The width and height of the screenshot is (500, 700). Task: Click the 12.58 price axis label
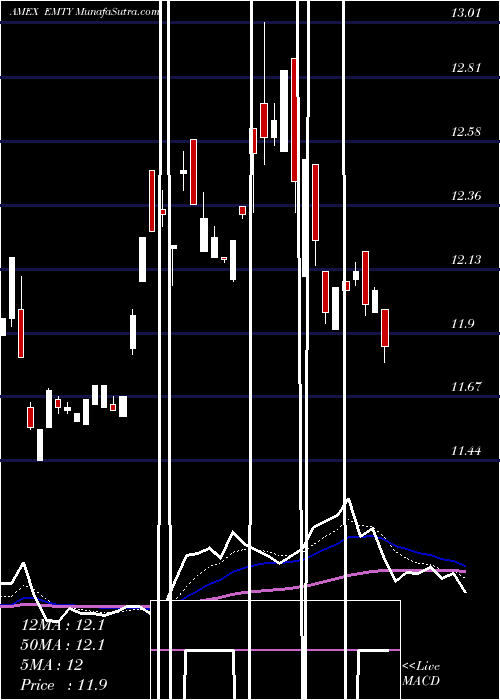466,132
